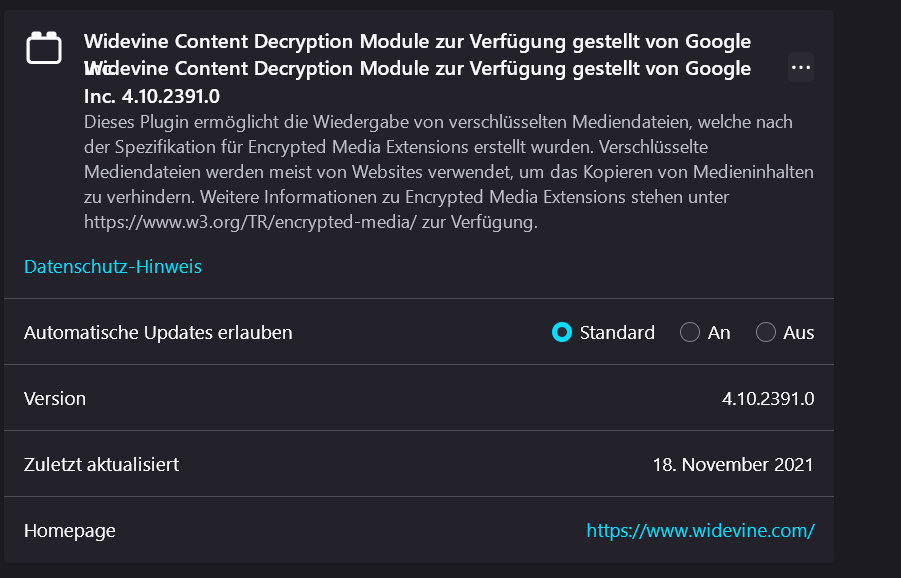Open the three-dot more options menu
The width and height of the screenshot is (901, 578).
click(x=800, y=67)
